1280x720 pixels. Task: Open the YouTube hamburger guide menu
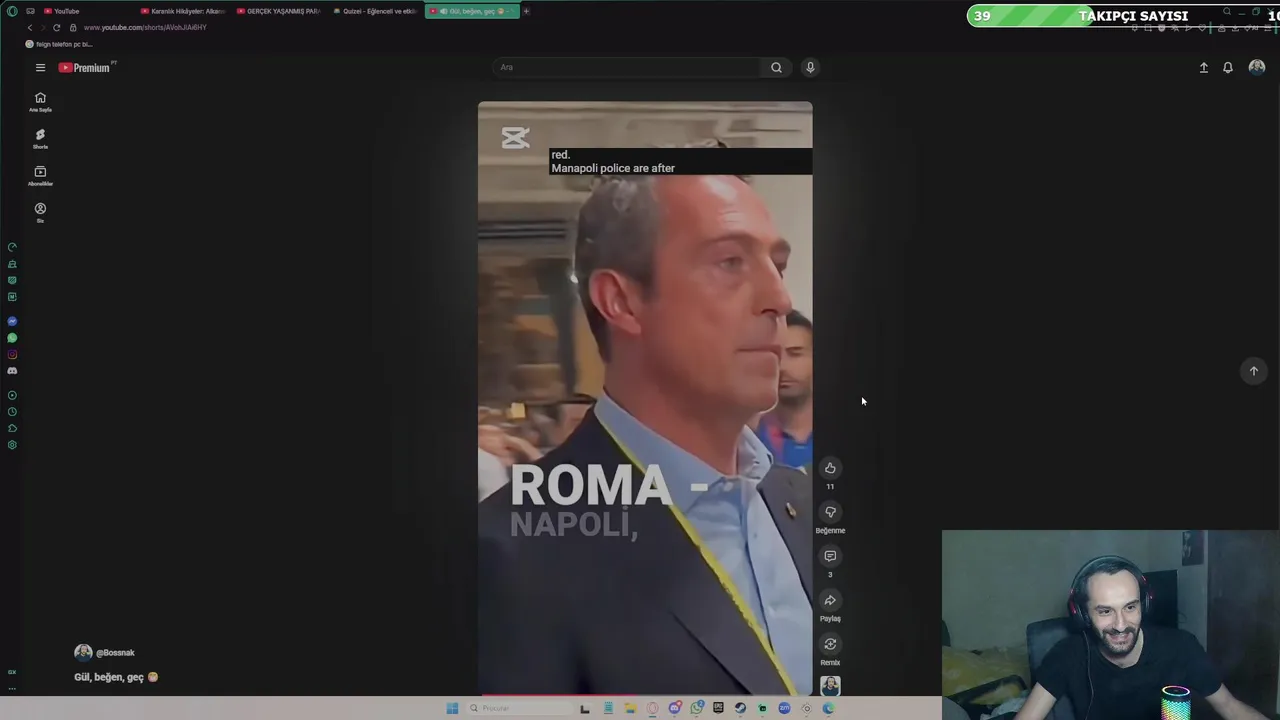(40, 67)
